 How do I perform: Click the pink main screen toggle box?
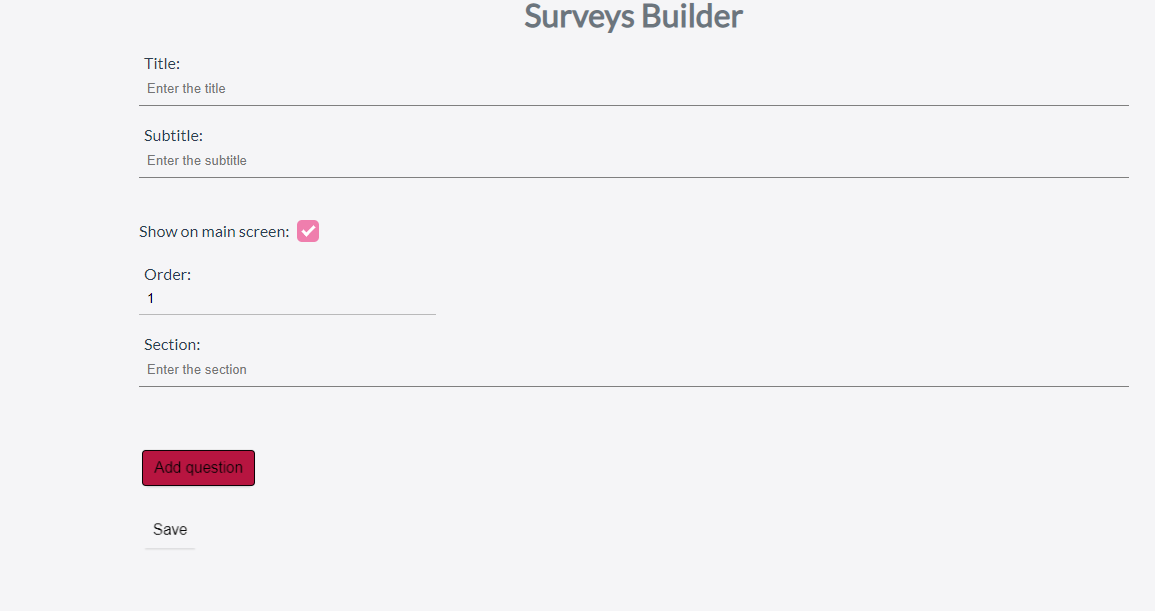click(308, 231)
